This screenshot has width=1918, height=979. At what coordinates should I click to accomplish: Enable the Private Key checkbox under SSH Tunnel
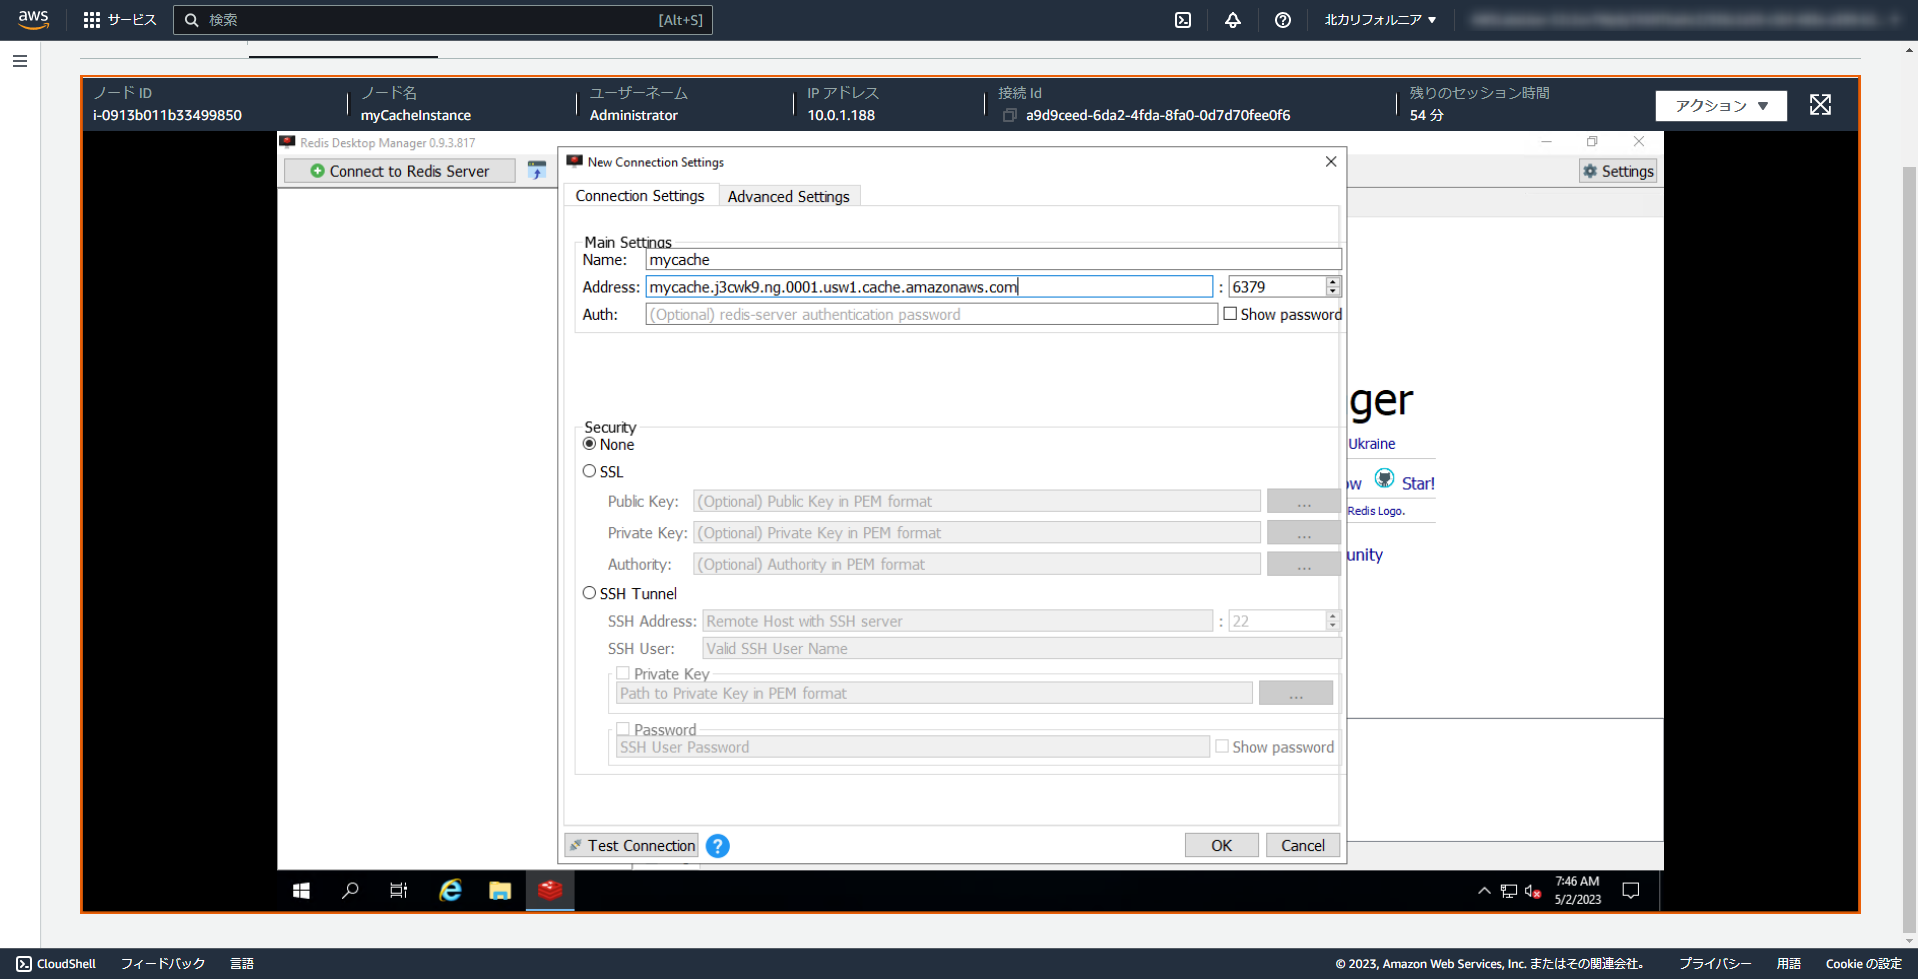(x=623, y=672)
